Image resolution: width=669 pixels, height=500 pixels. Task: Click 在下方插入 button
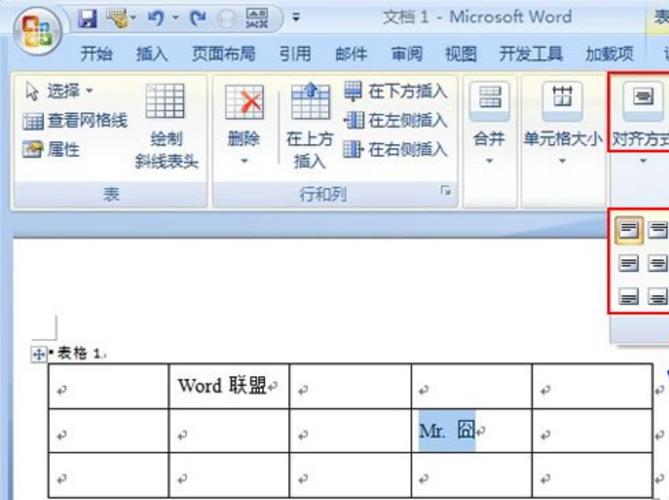click(x=396, y=91)
